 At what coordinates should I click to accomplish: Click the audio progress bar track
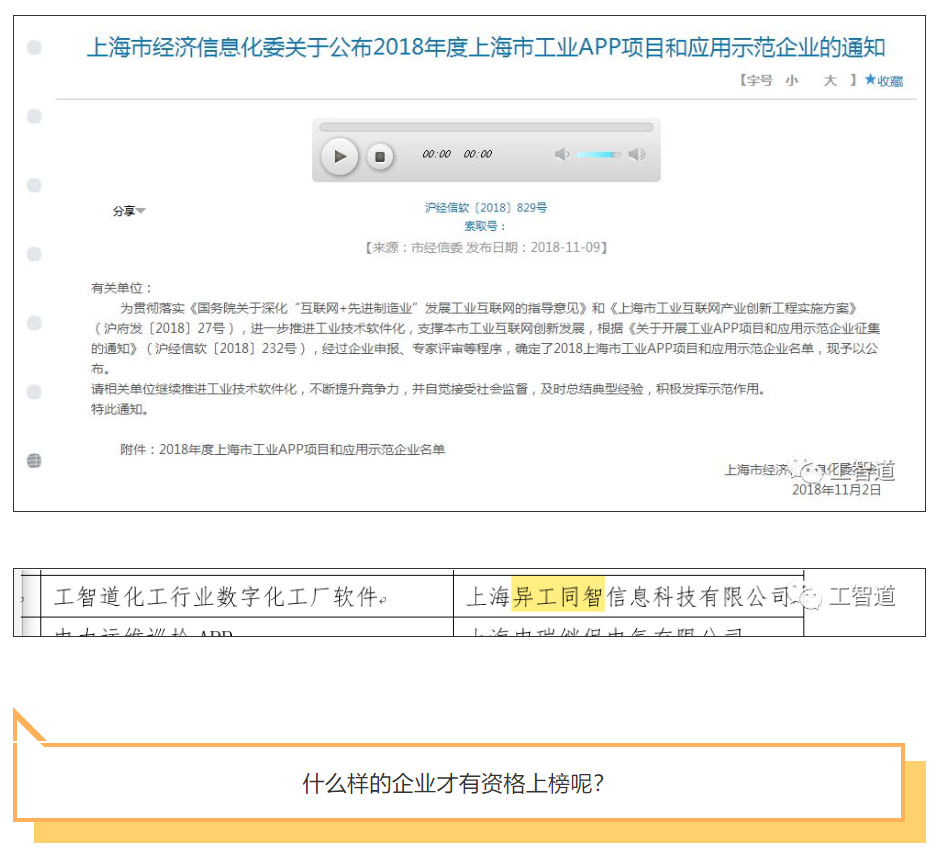486,127
